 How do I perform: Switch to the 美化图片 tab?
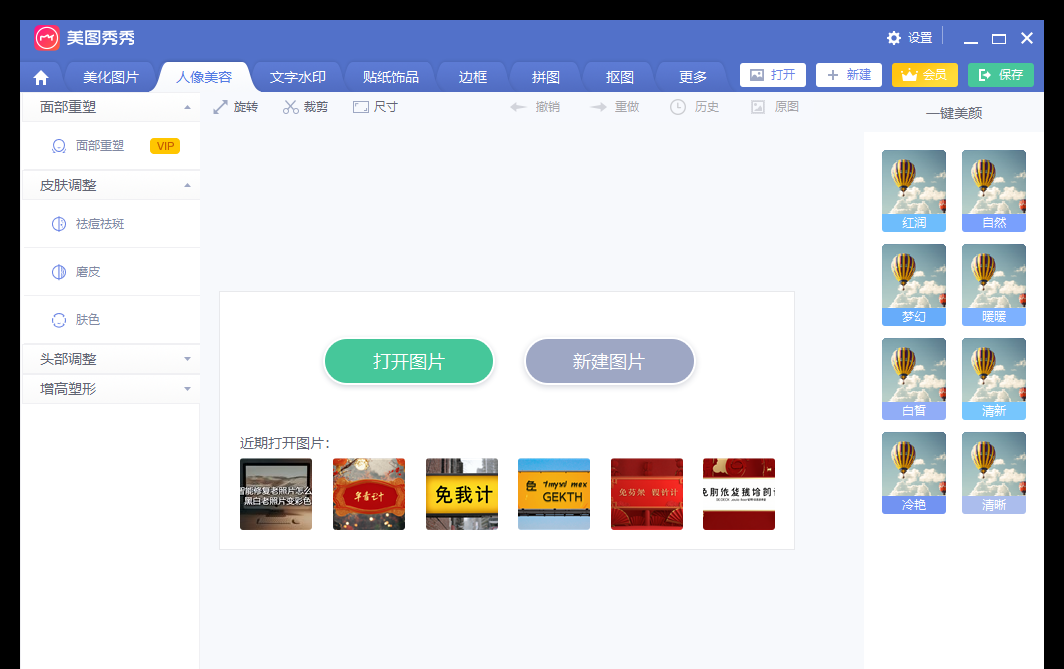point(111,77)
